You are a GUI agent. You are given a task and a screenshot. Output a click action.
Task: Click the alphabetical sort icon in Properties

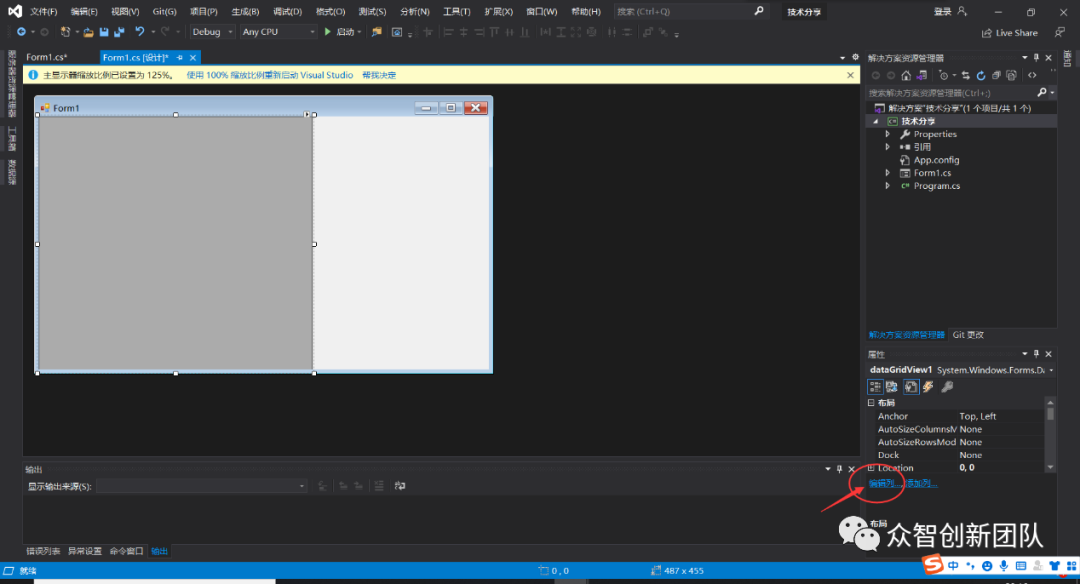click(x=893, y=387)
